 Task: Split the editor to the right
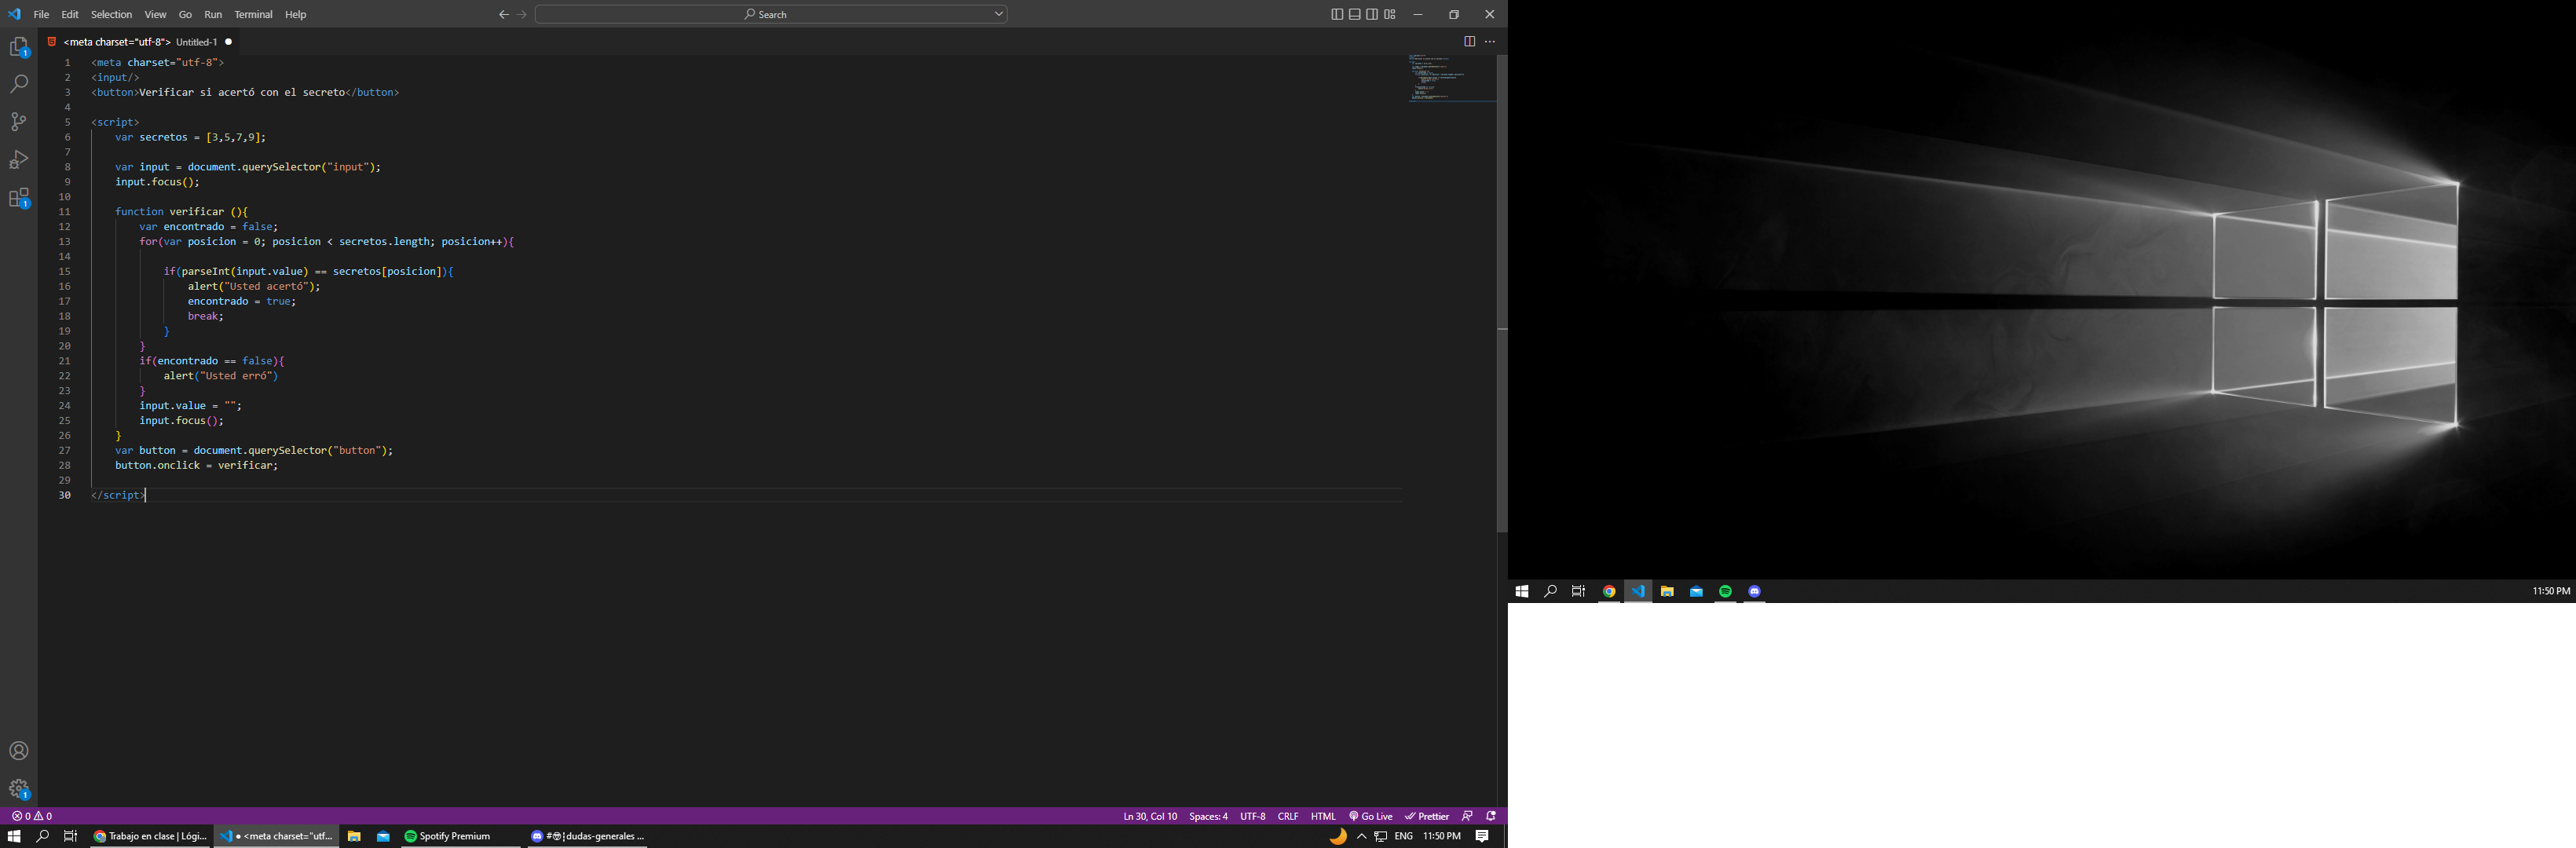1469,41
